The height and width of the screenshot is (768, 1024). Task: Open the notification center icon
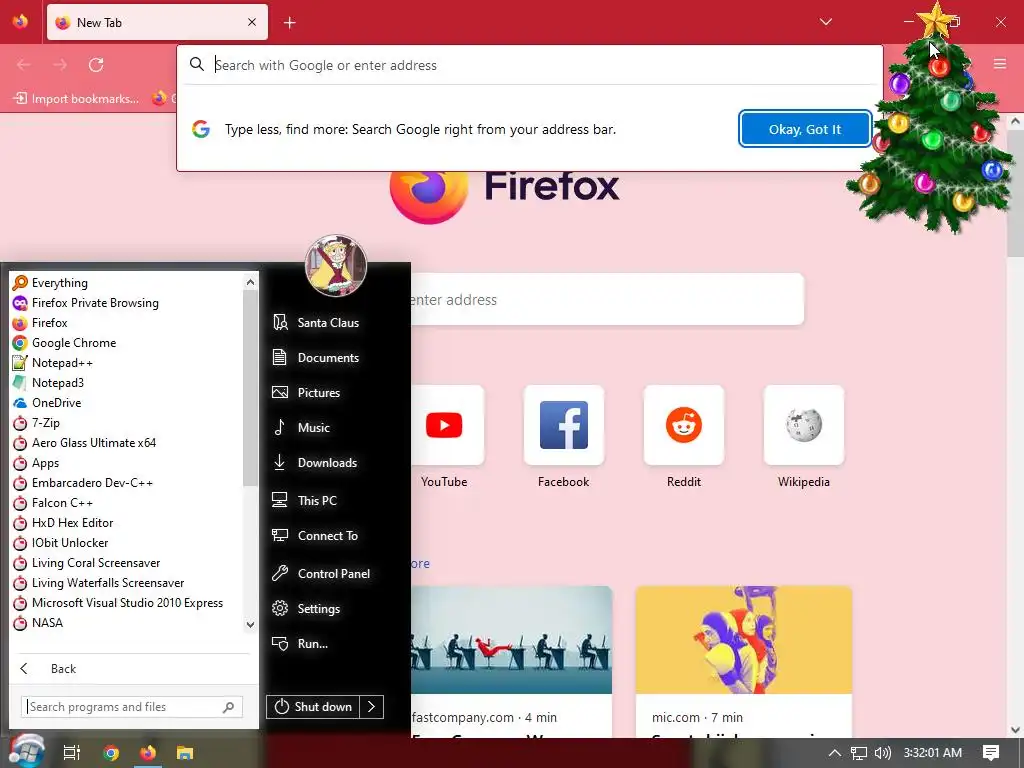point(991,753)
